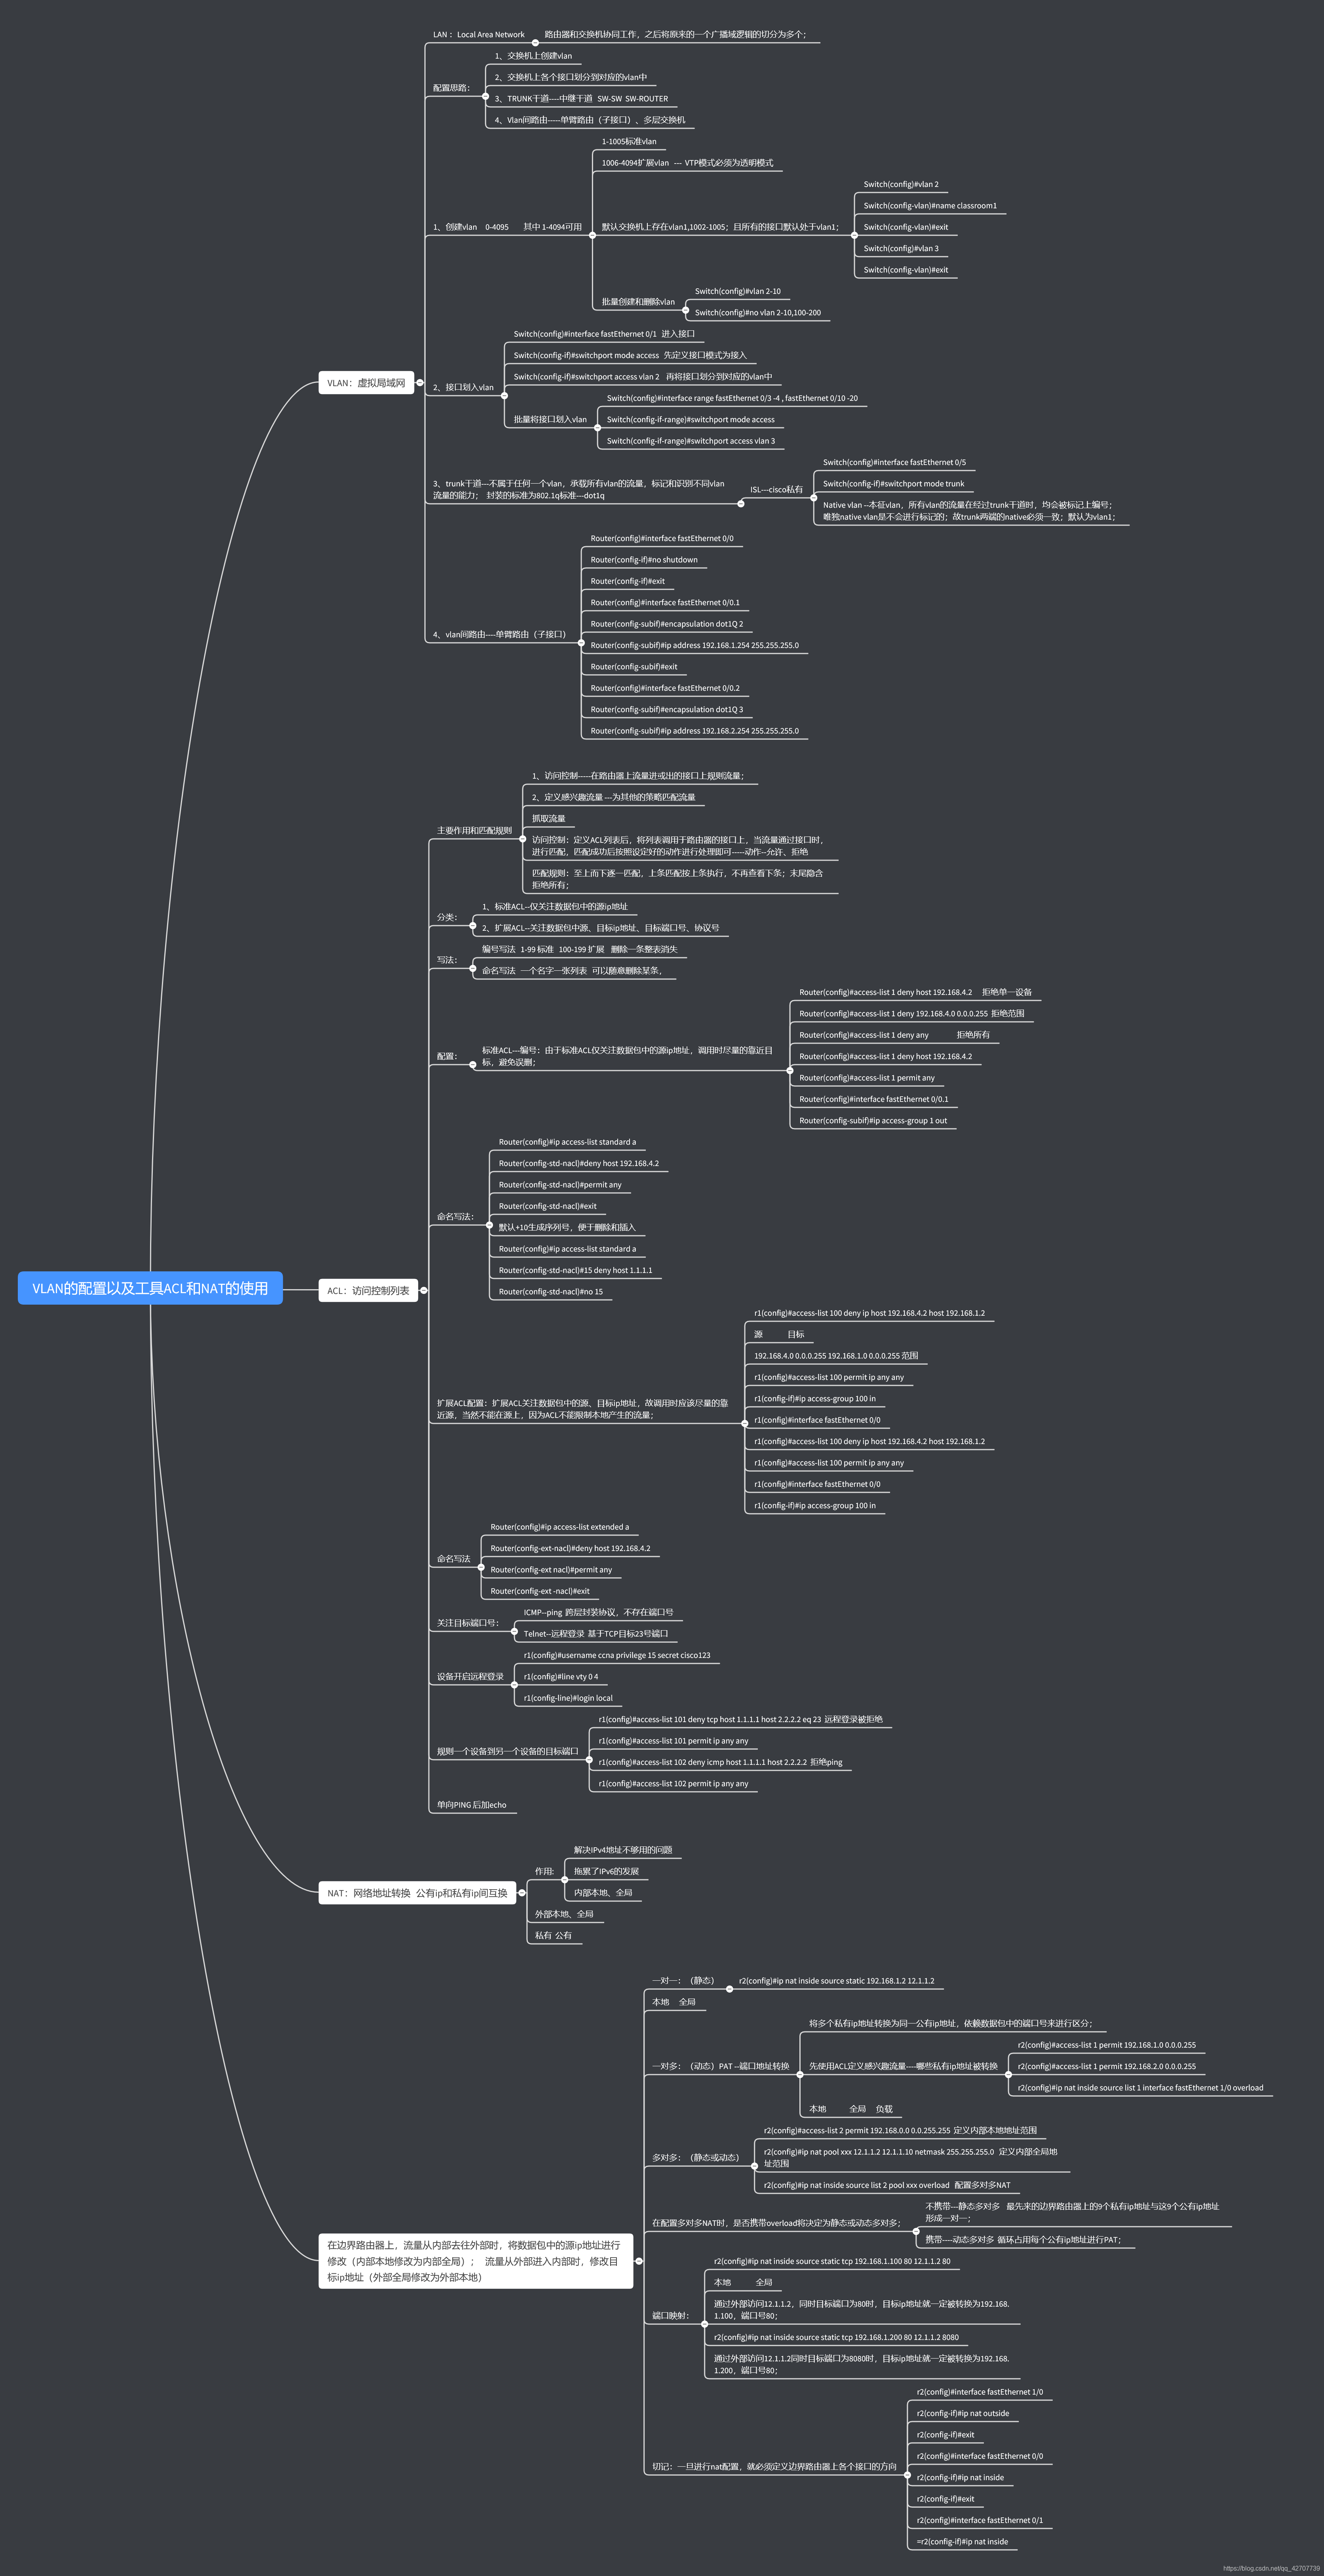Click the Telnet--远程登录 TCP目标23号端口 item

tap(596, 1634)
